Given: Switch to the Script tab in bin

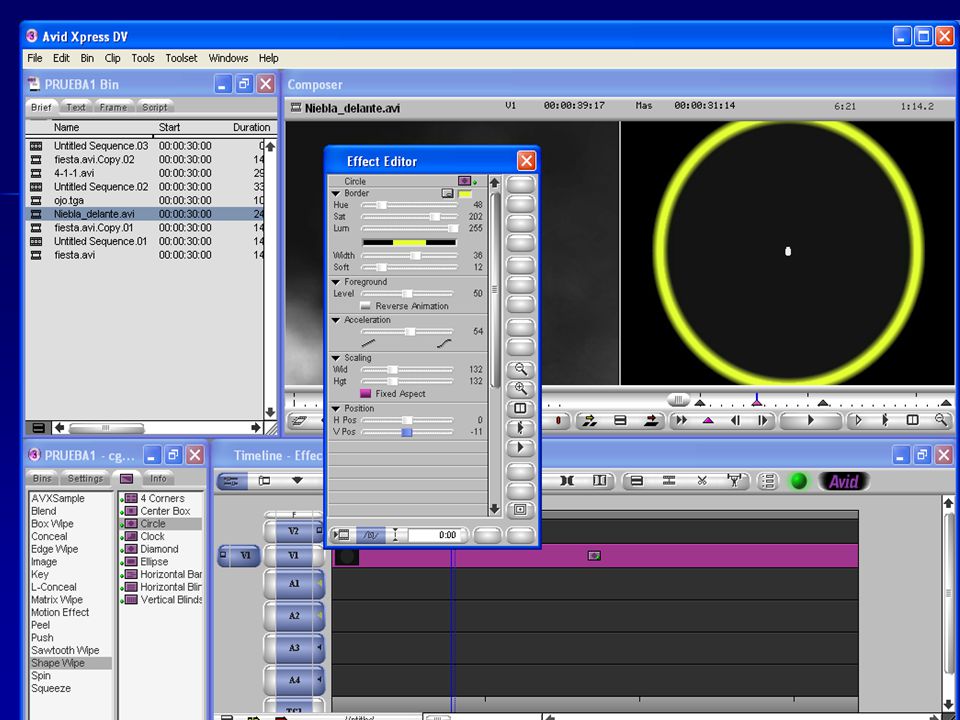Looking at the screenshot, I should click(x=154, y=107).
